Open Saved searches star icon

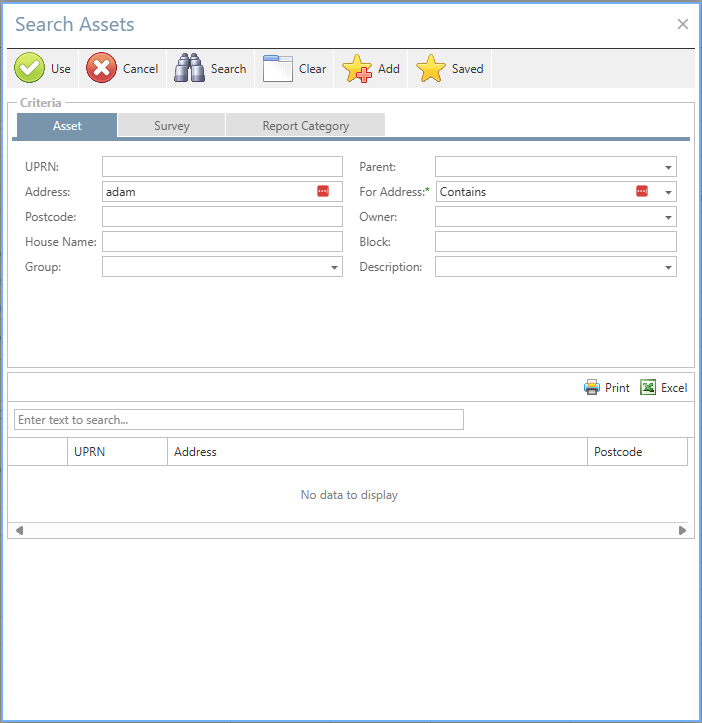pyautogui.click(x=431, y=69)
